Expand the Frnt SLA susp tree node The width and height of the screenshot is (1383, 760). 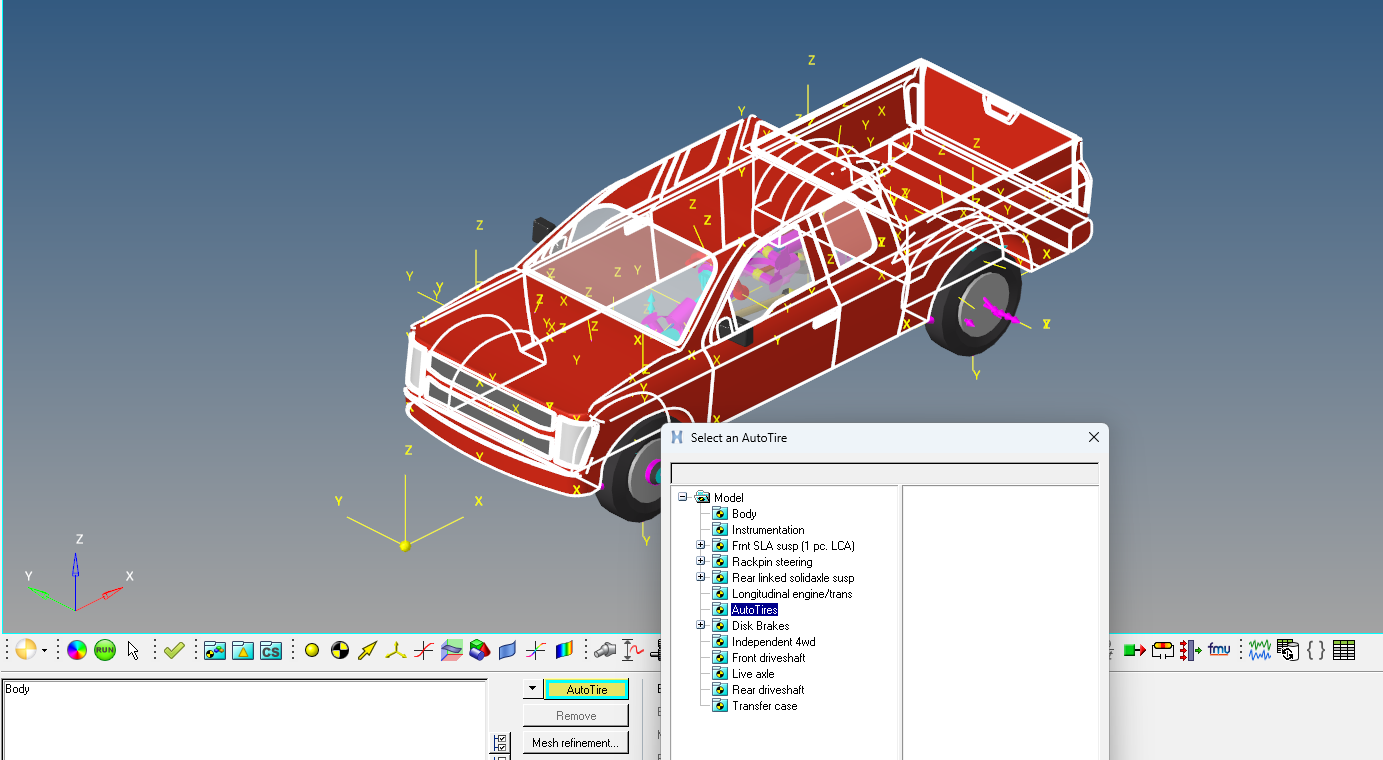pyautogui.click(x=701, y=545)
